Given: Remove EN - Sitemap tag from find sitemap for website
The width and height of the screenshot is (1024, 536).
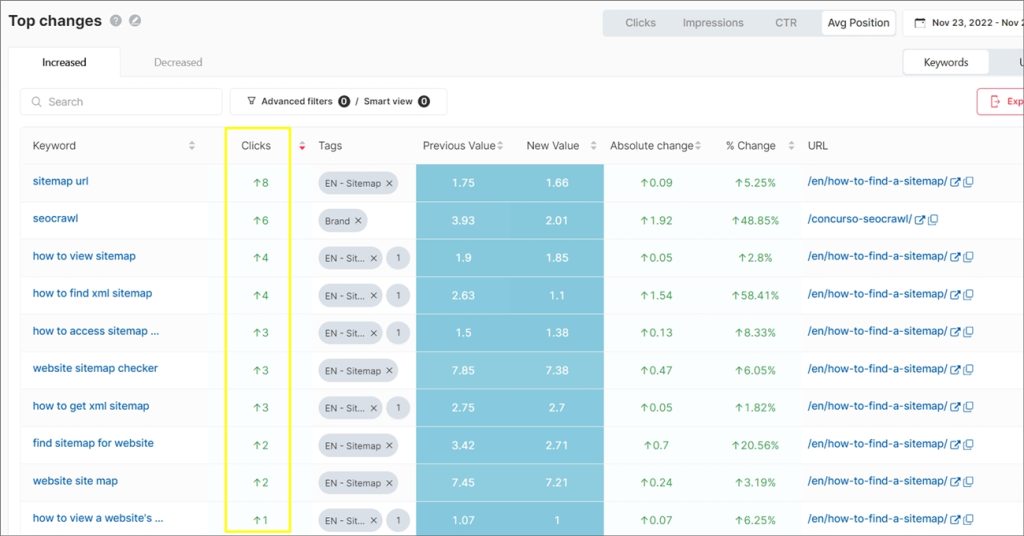Looking at the screenshot, I should (389, 446).
